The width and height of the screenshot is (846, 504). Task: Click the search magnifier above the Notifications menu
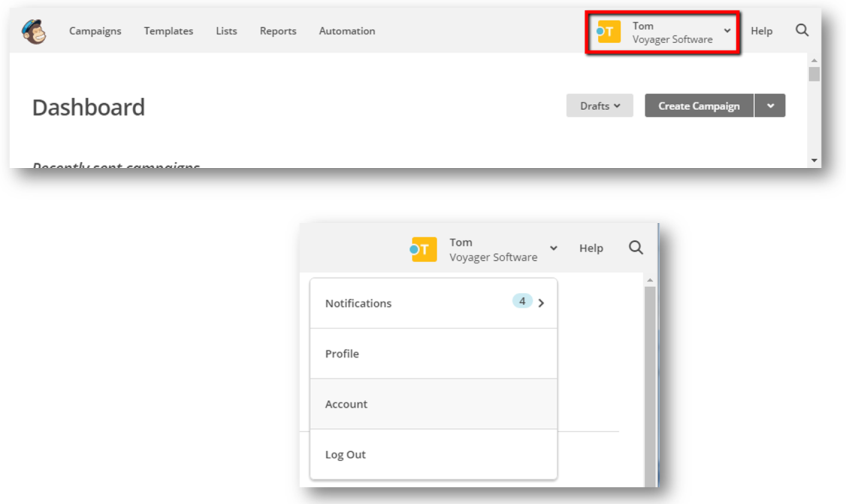[636, 248]
